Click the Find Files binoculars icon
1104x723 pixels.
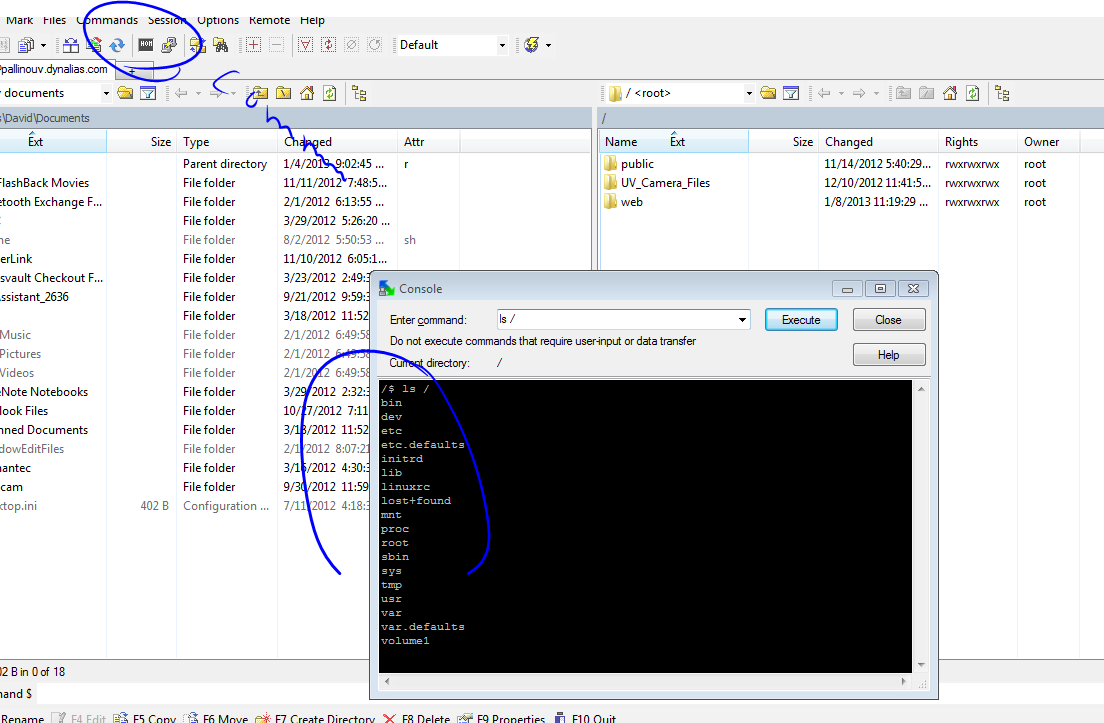pyautogui.click(x=221, y=45)
